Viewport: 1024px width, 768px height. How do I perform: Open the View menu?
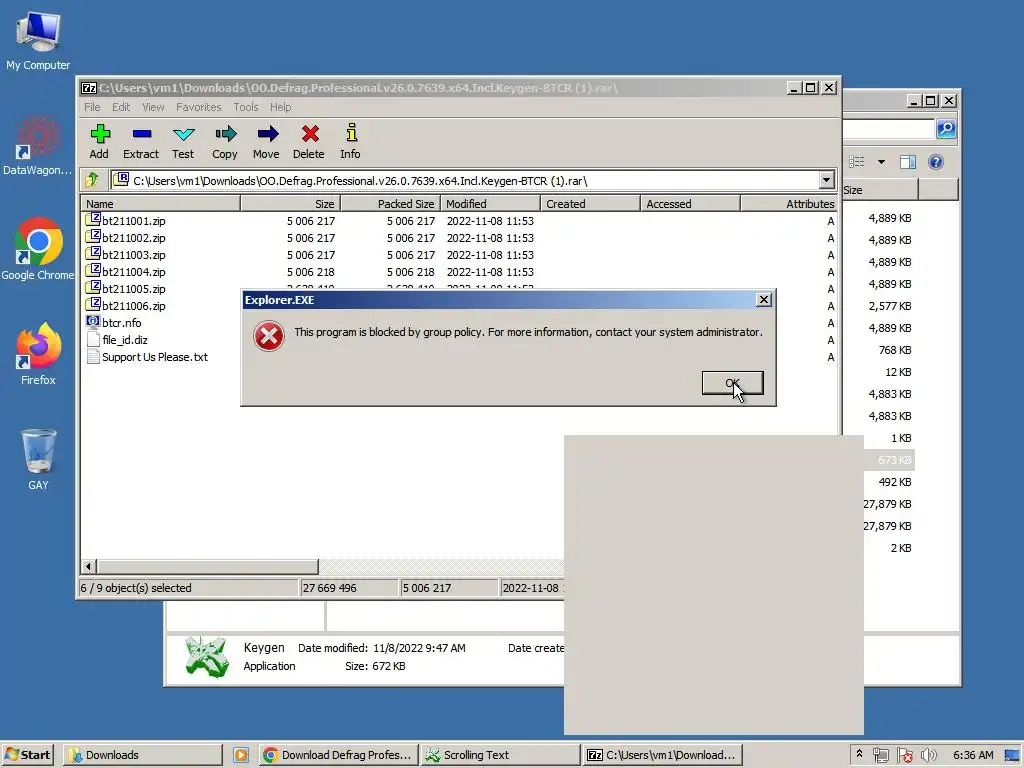pos(153,107)
